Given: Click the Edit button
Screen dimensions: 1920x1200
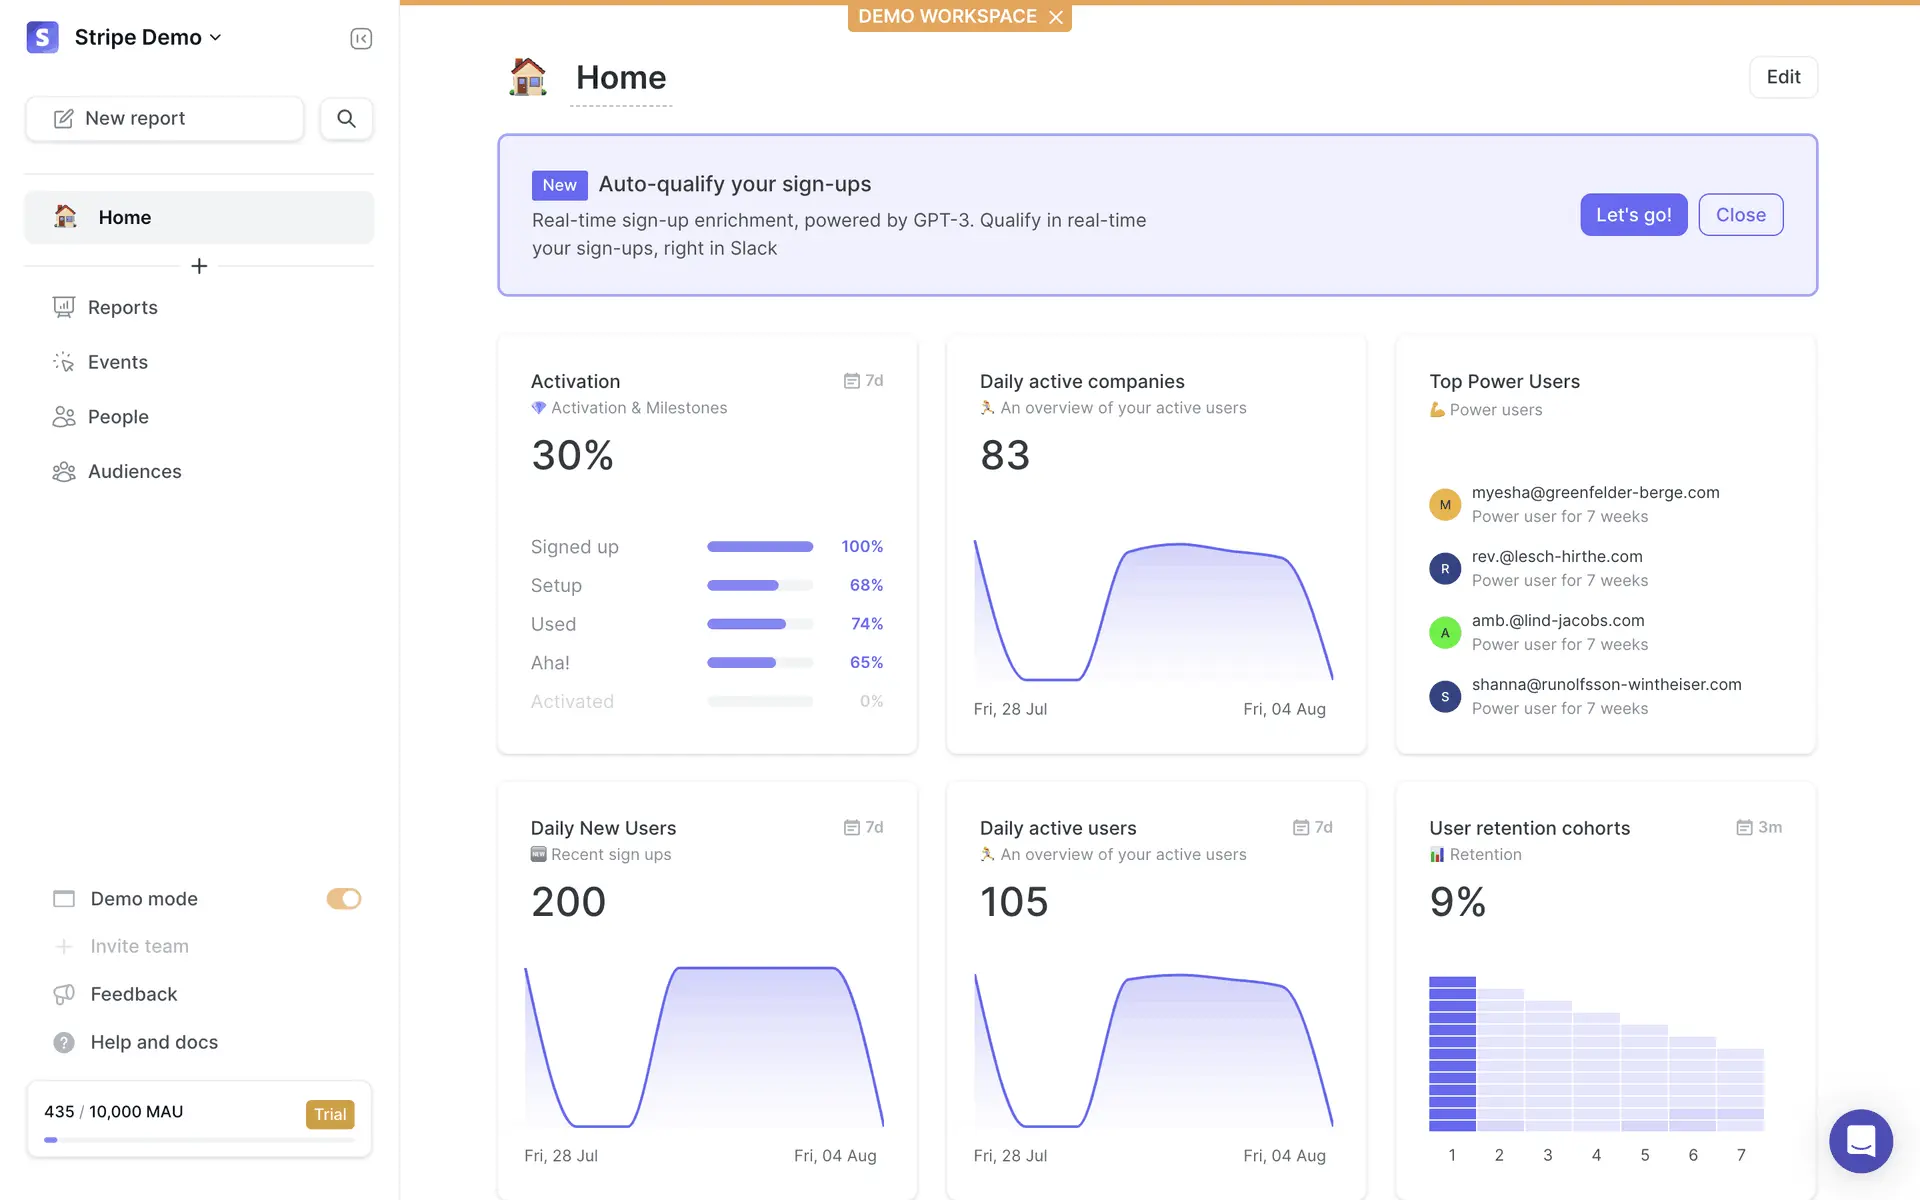Looking at the screenshot, I should point(1782,77).
